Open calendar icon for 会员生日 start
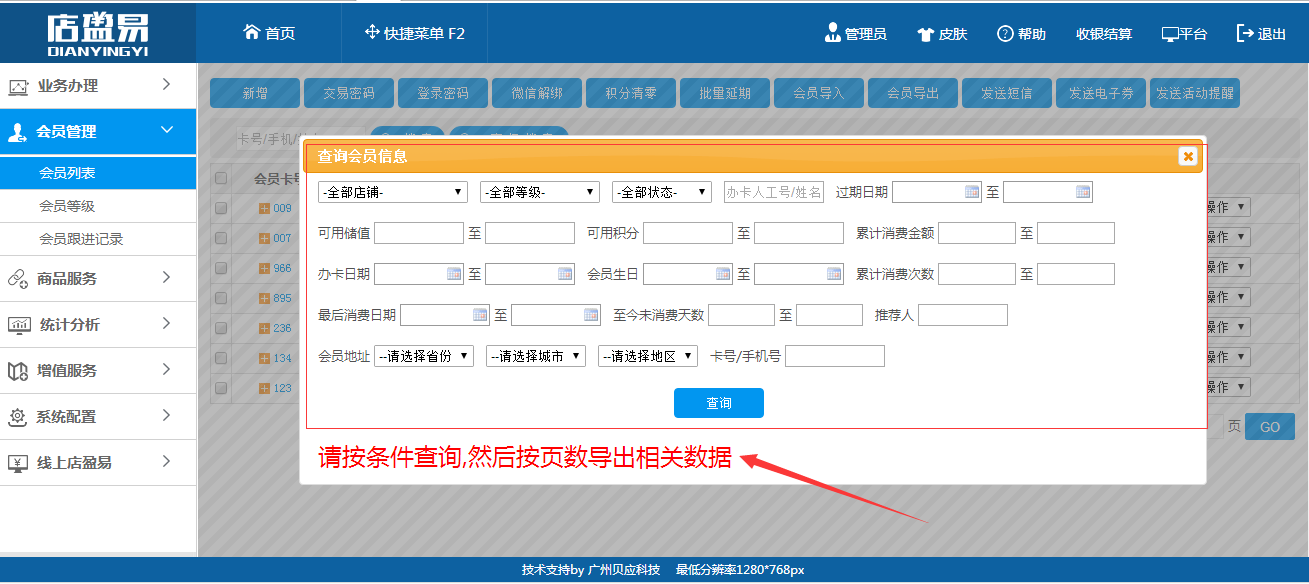This screenshot has width=1309, height=584. (723, 274)
